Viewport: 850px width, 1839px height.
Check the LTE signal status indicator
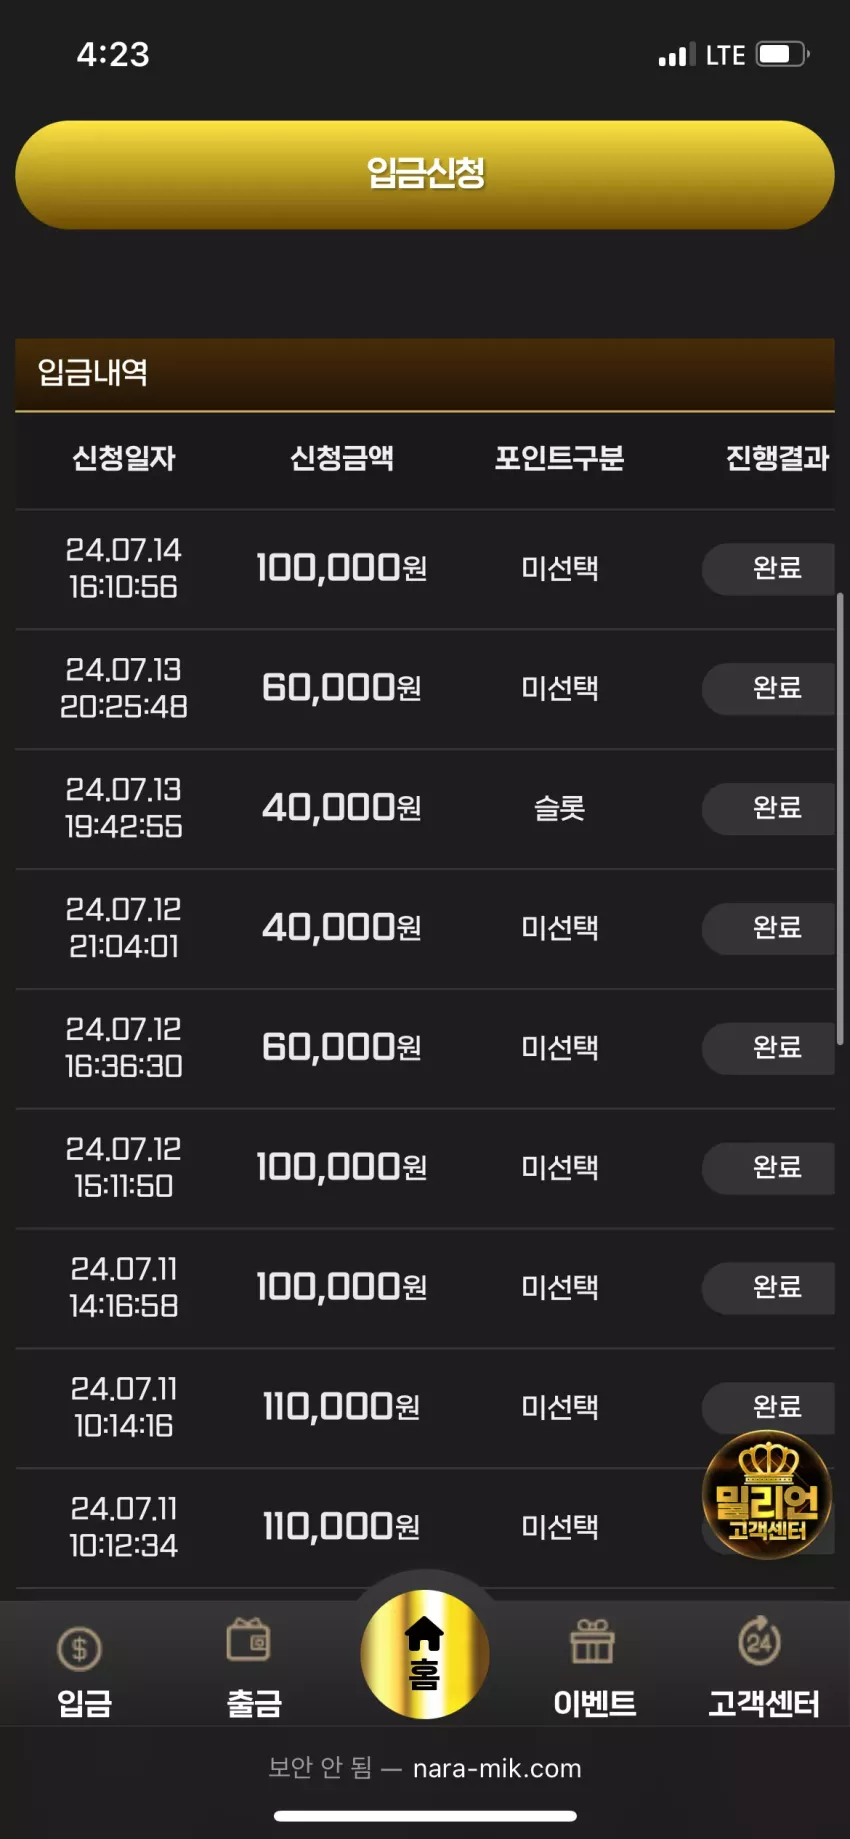702,55
